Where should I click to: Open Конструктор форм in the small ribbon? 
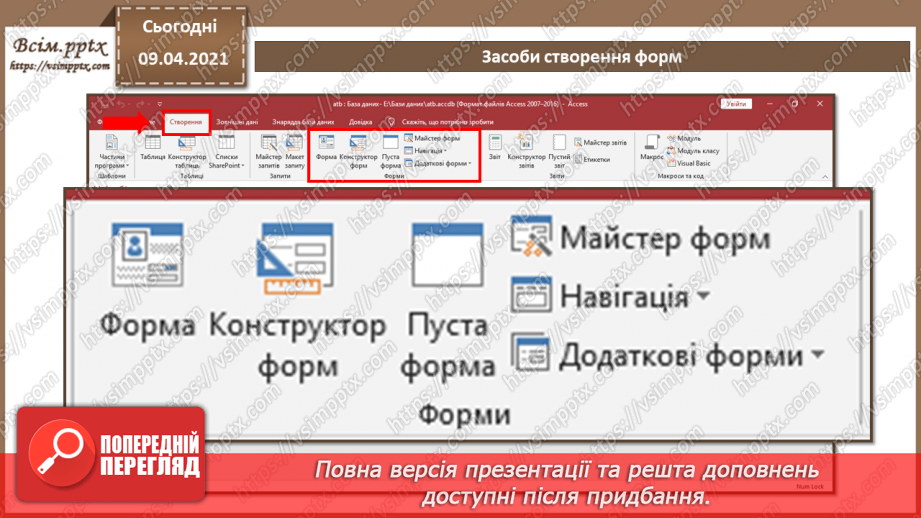pyautogui.click(x=358, y=149)
